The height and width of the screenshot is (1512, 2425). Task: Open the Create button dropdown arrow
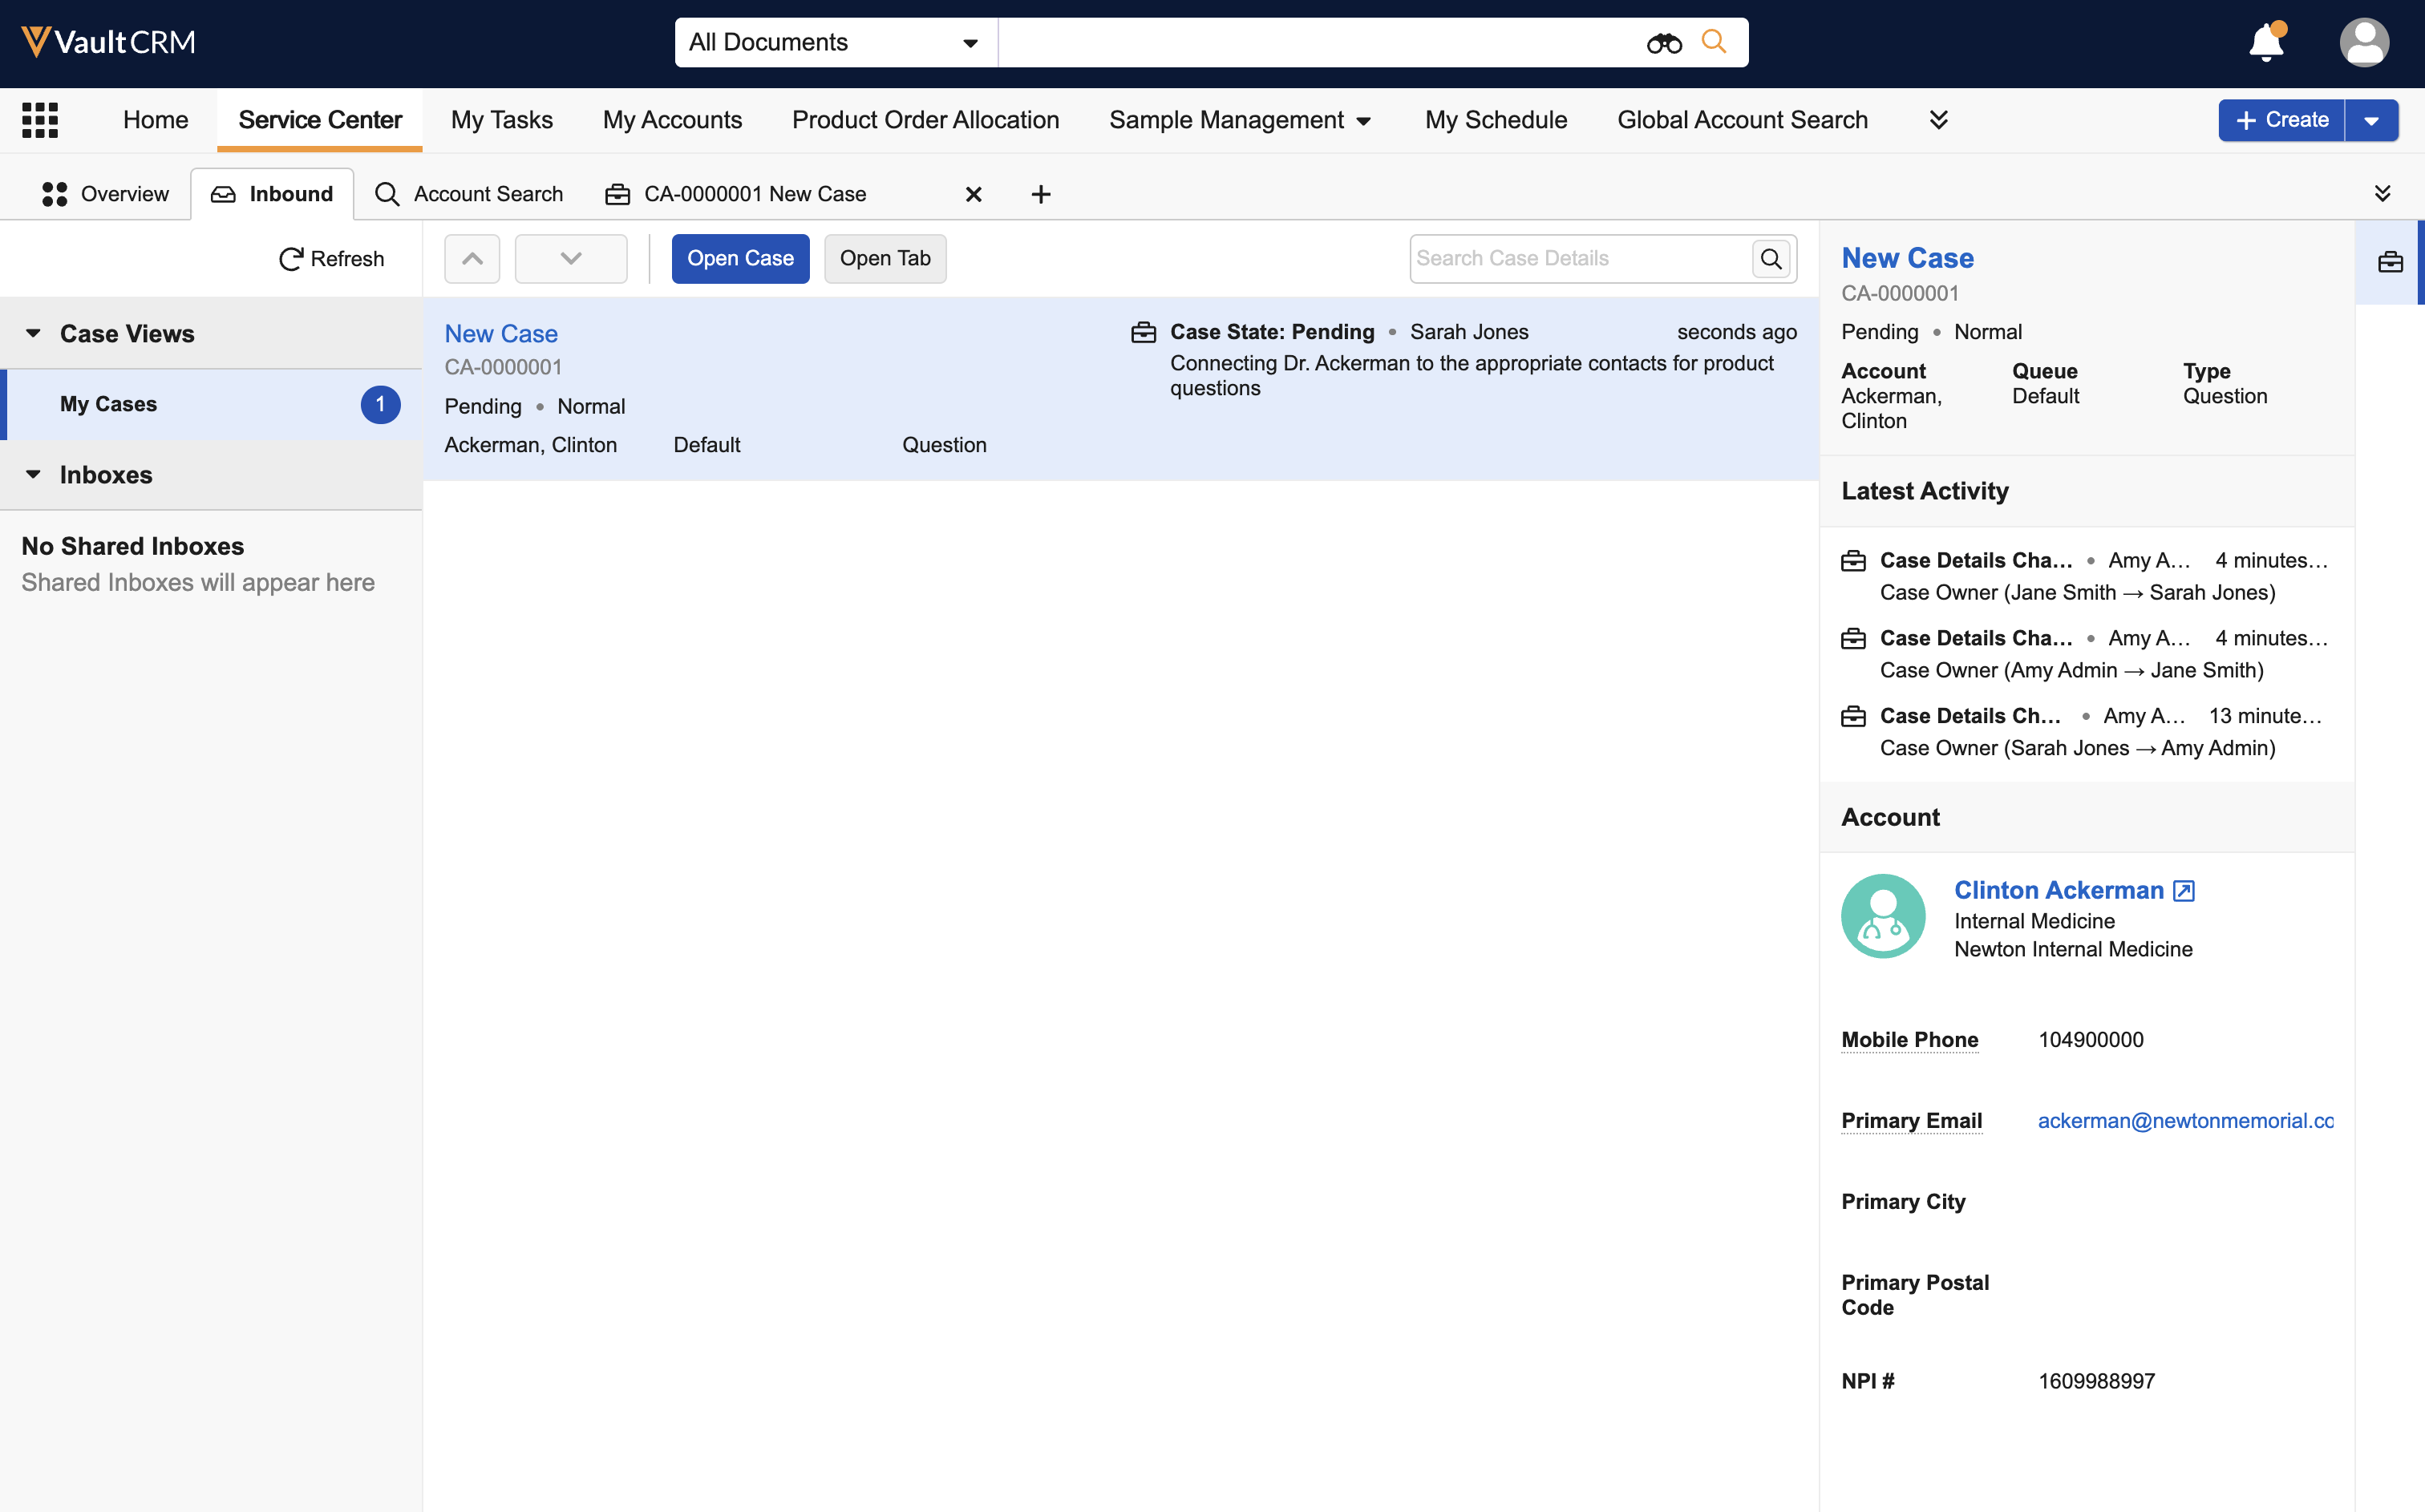tap(2371, 120)
